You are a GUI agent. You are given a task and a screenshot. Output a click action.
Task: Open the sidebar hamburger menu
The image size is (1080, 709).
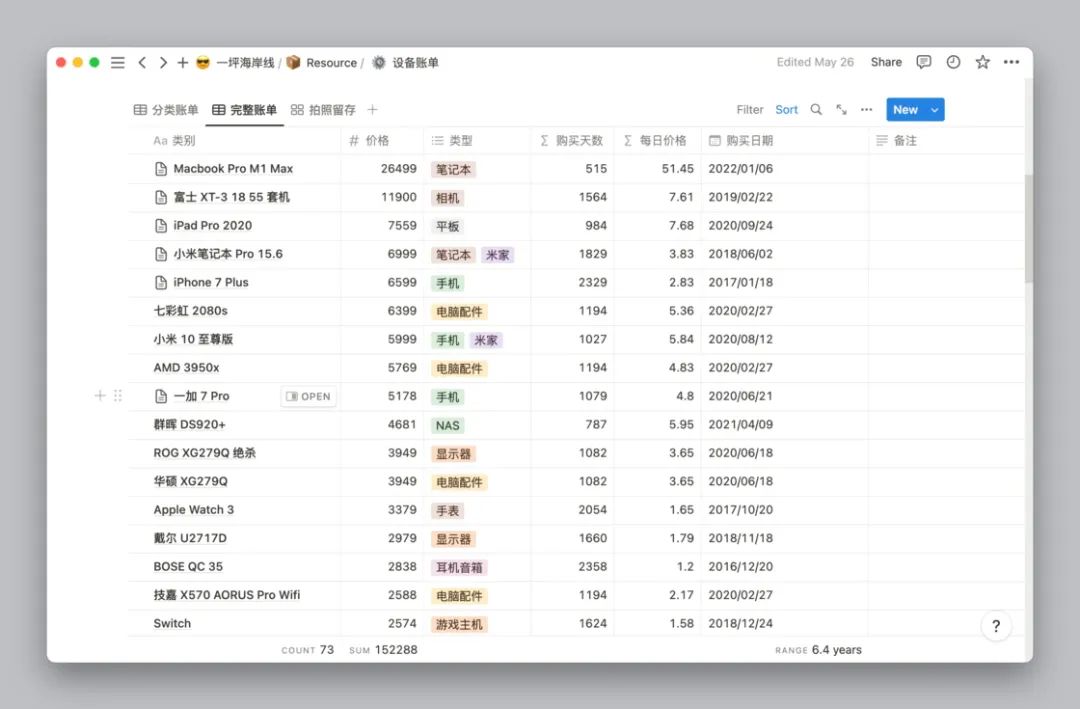[x=118, y=63]
